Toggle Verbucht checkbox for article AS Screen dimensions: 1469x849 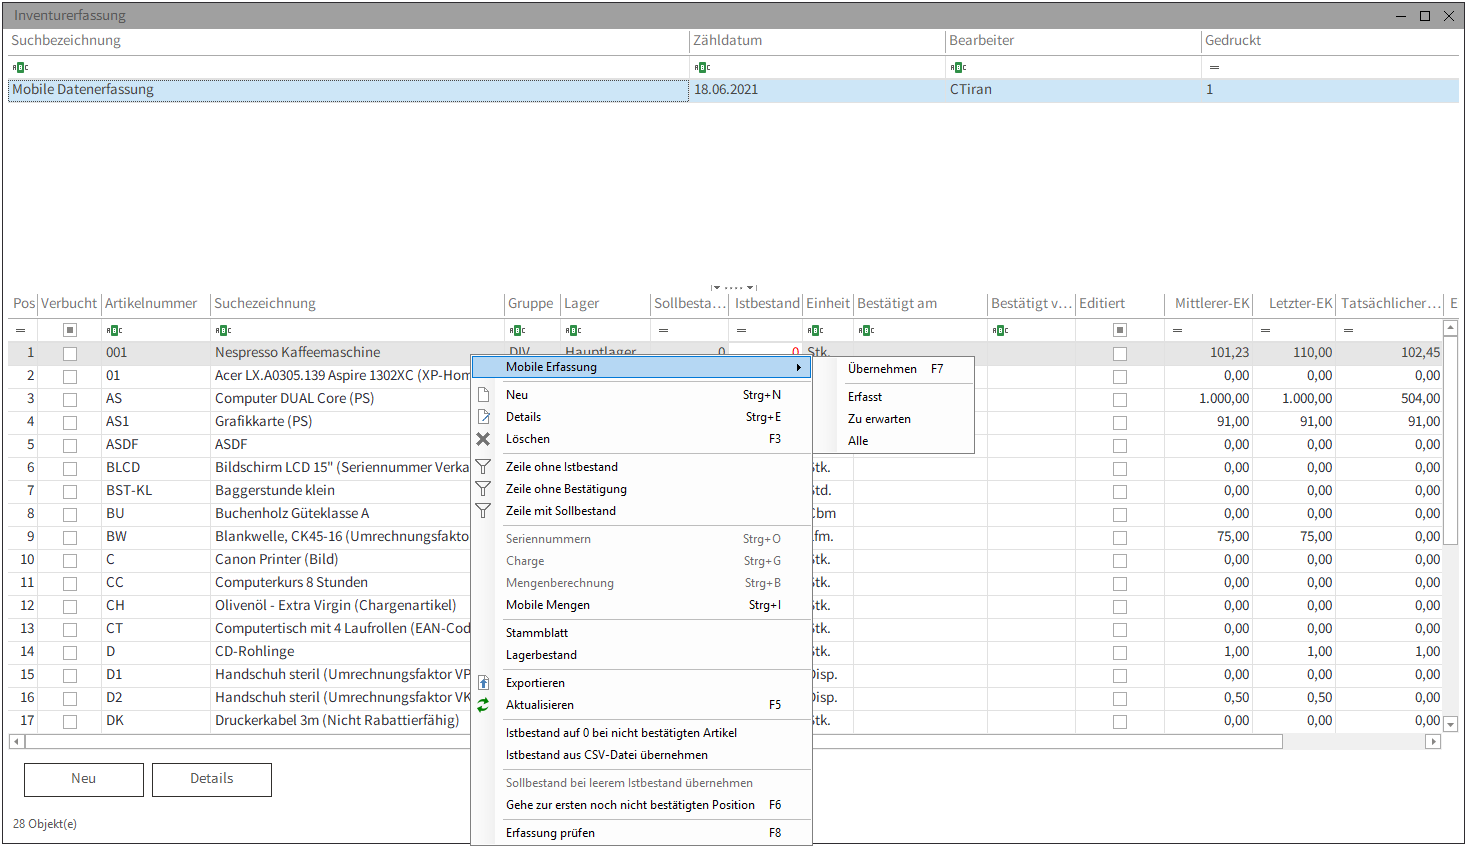[x=70, y=400]
